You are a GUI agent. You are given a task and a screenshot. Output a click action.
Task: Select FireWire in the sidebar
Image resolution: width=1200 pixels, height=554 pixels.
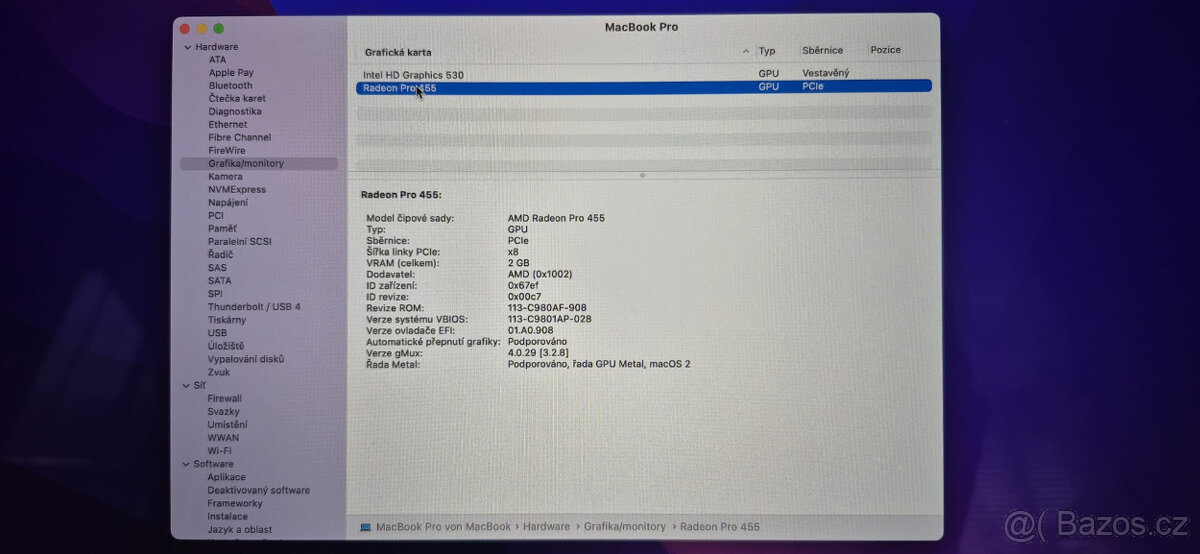(227, 151)
